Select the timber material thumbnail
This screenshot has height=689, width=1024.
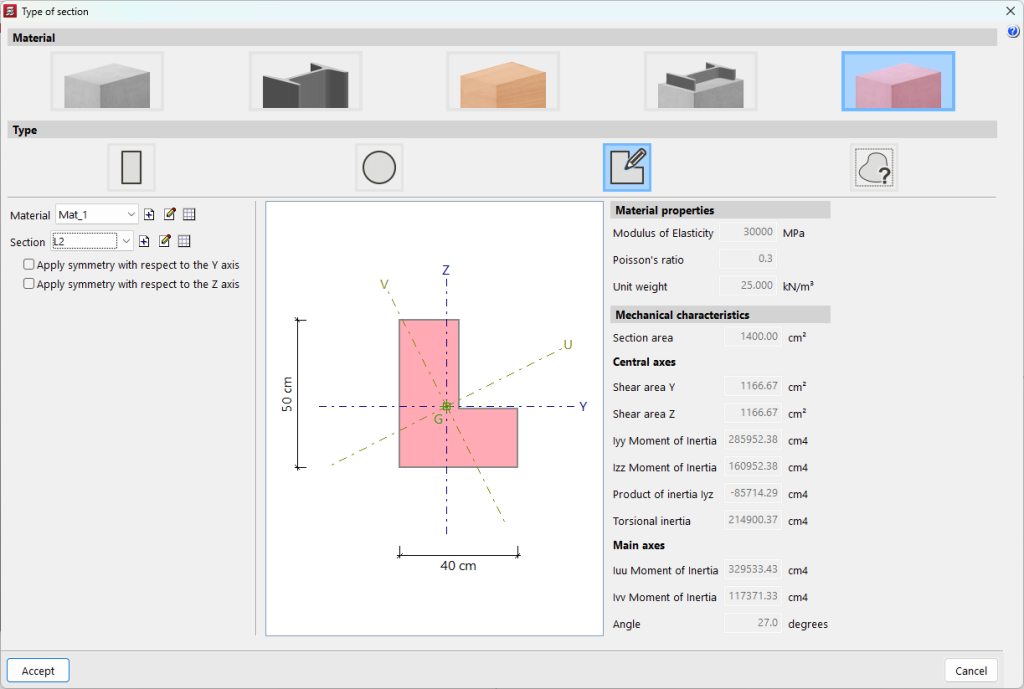502,80
